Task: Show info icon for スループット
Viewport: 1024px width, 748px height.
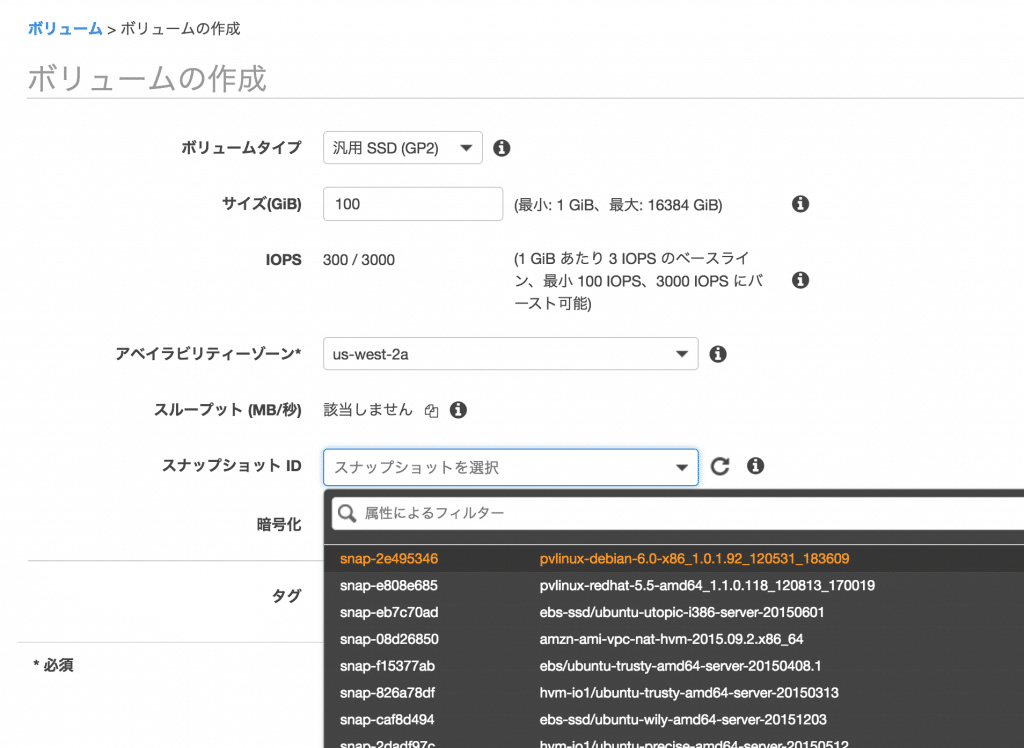Action: [x=458, y=410]
